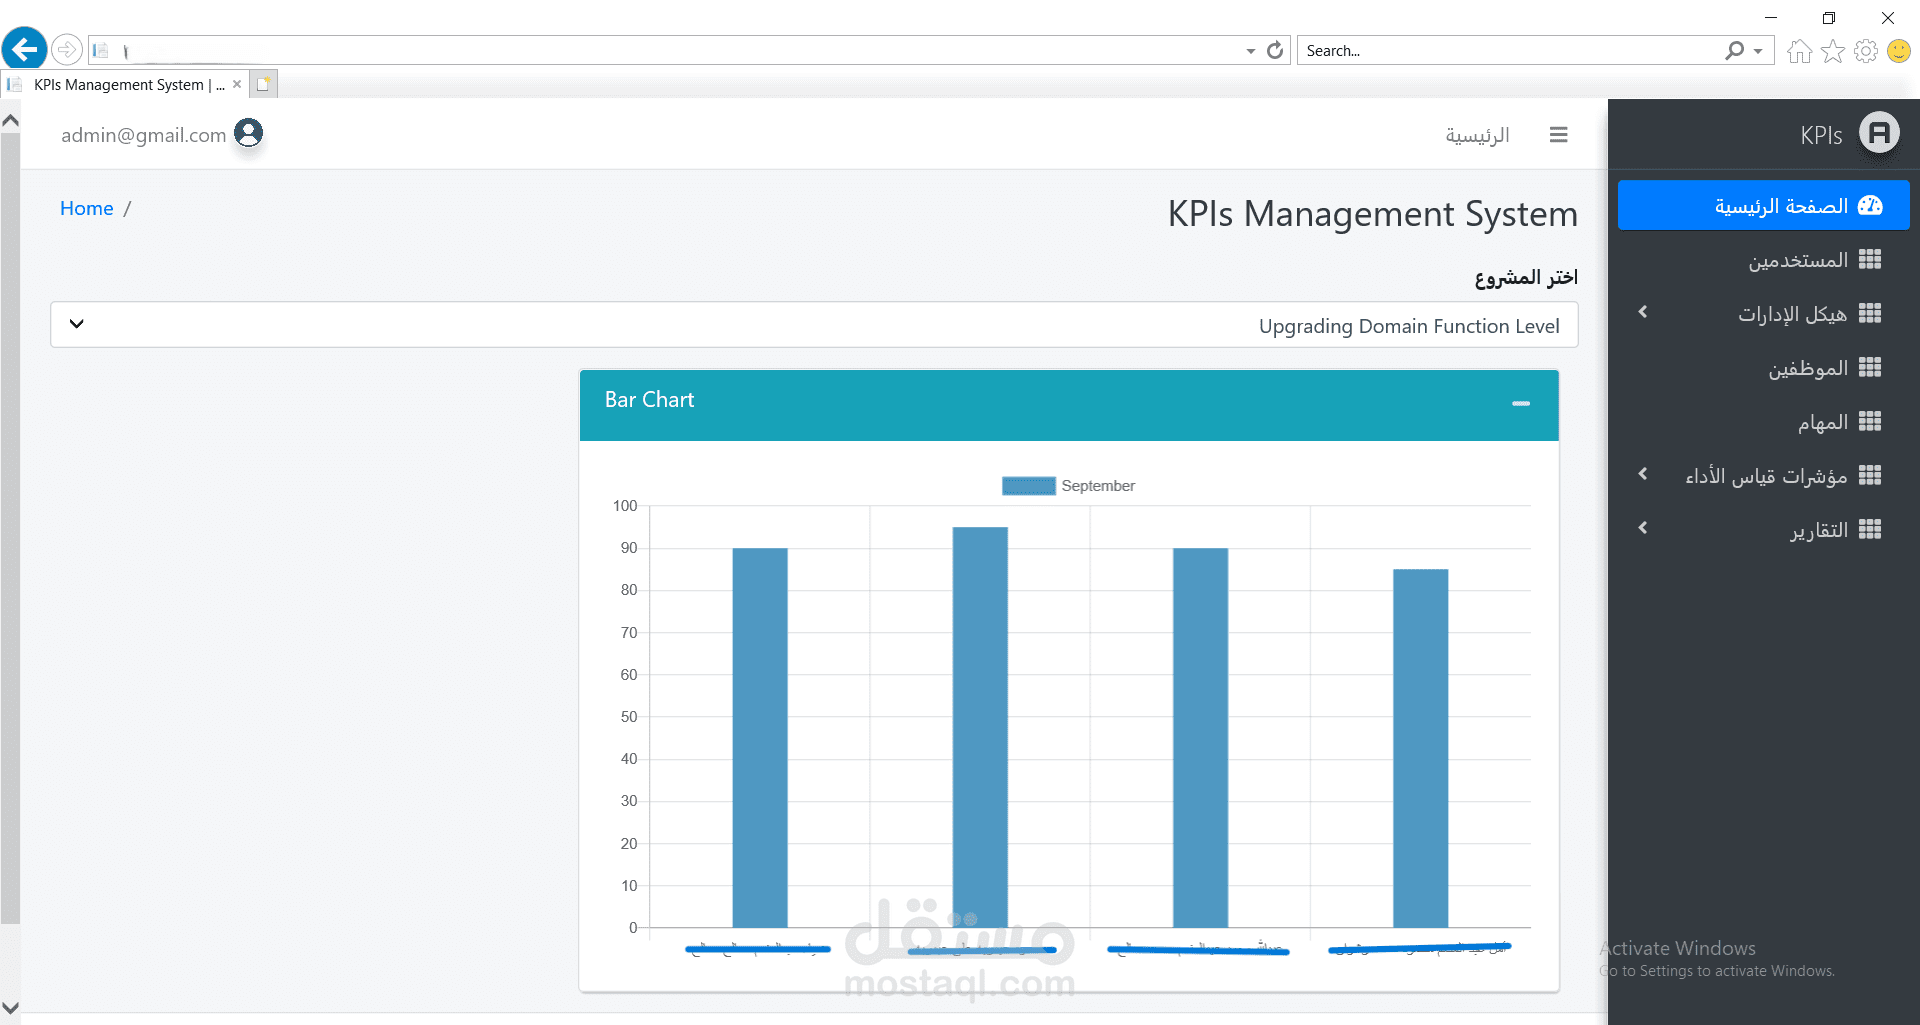
Task: Open المستخدمين users menu item
Action: 1764,260
